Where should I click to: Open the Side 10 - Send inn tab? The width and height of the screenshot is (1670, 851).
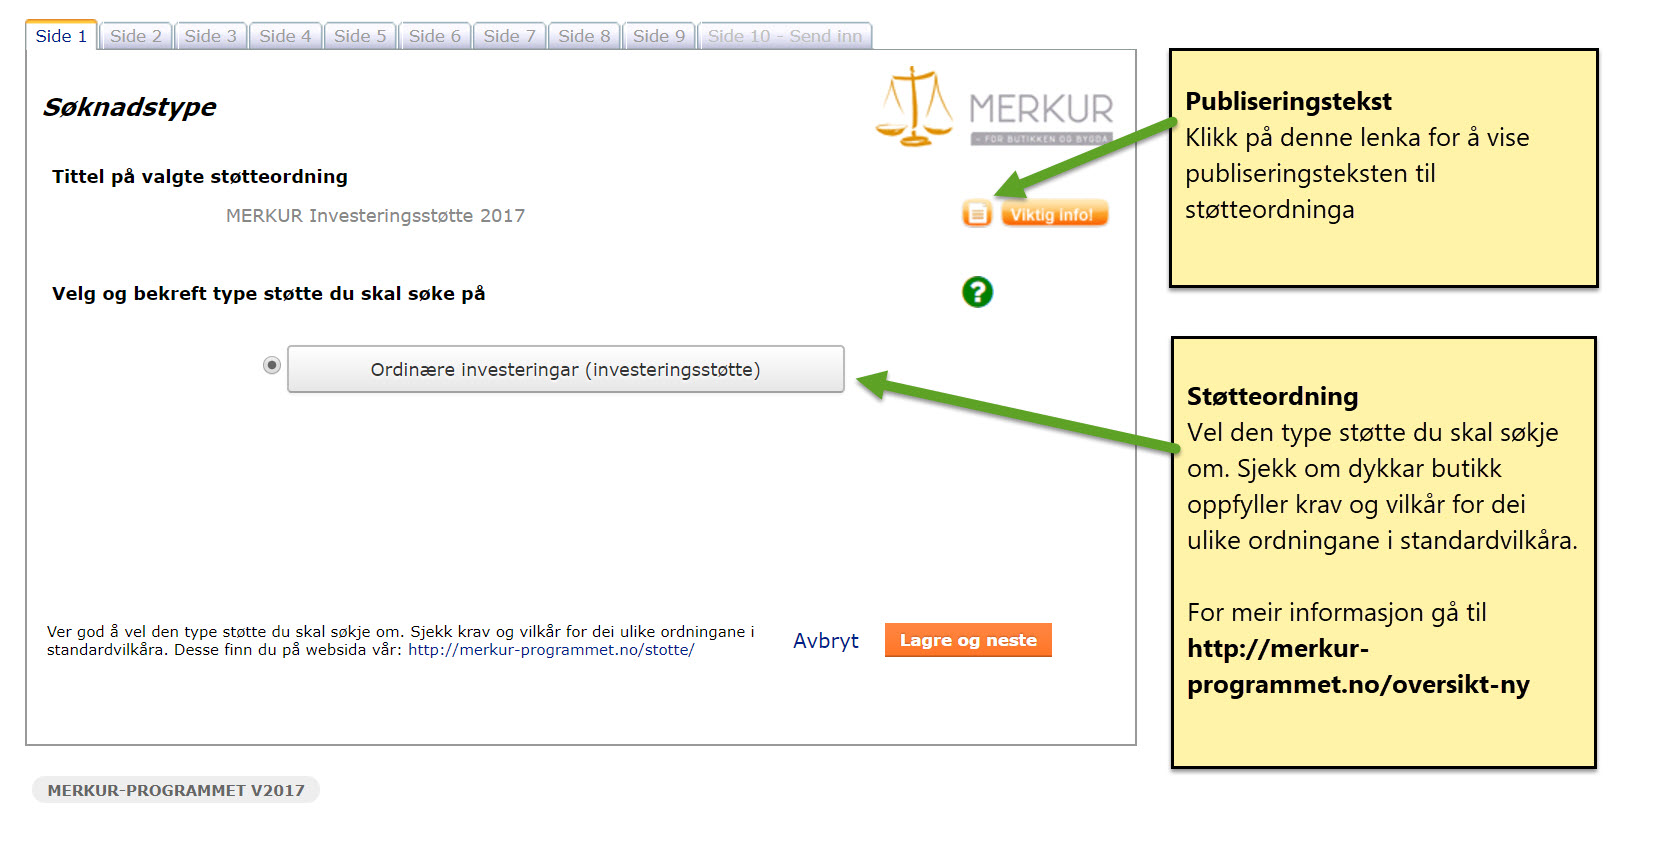click(x=785, y=36)
